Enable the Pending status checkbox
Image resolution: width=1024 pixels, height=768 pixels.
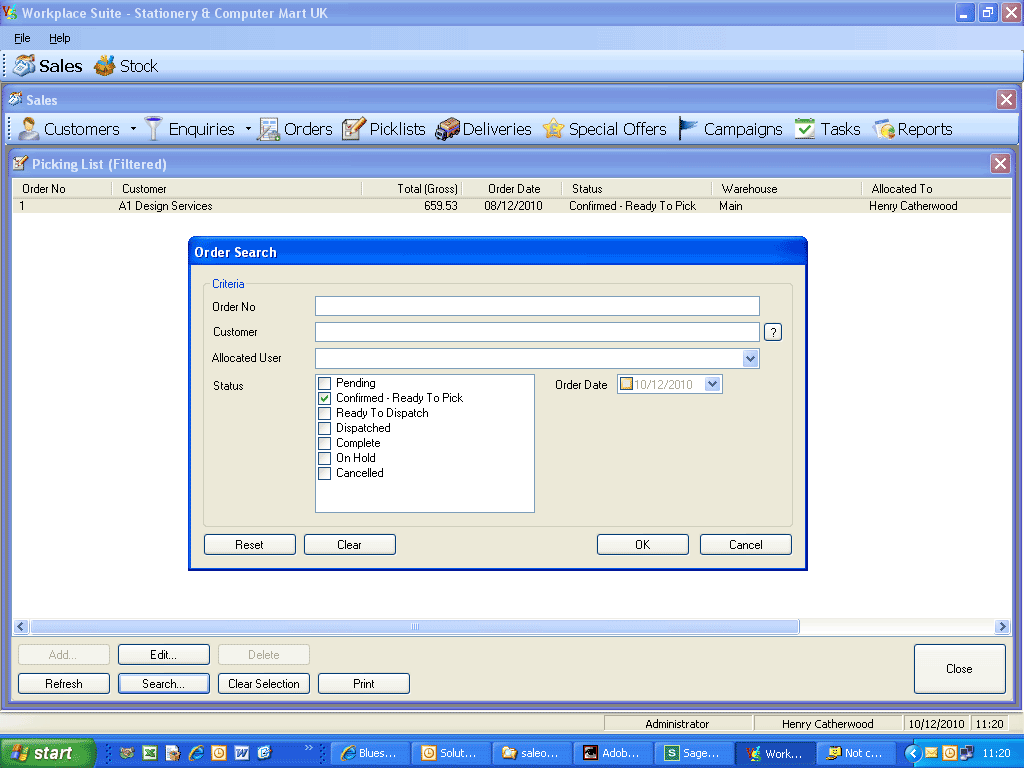[325, 383]
